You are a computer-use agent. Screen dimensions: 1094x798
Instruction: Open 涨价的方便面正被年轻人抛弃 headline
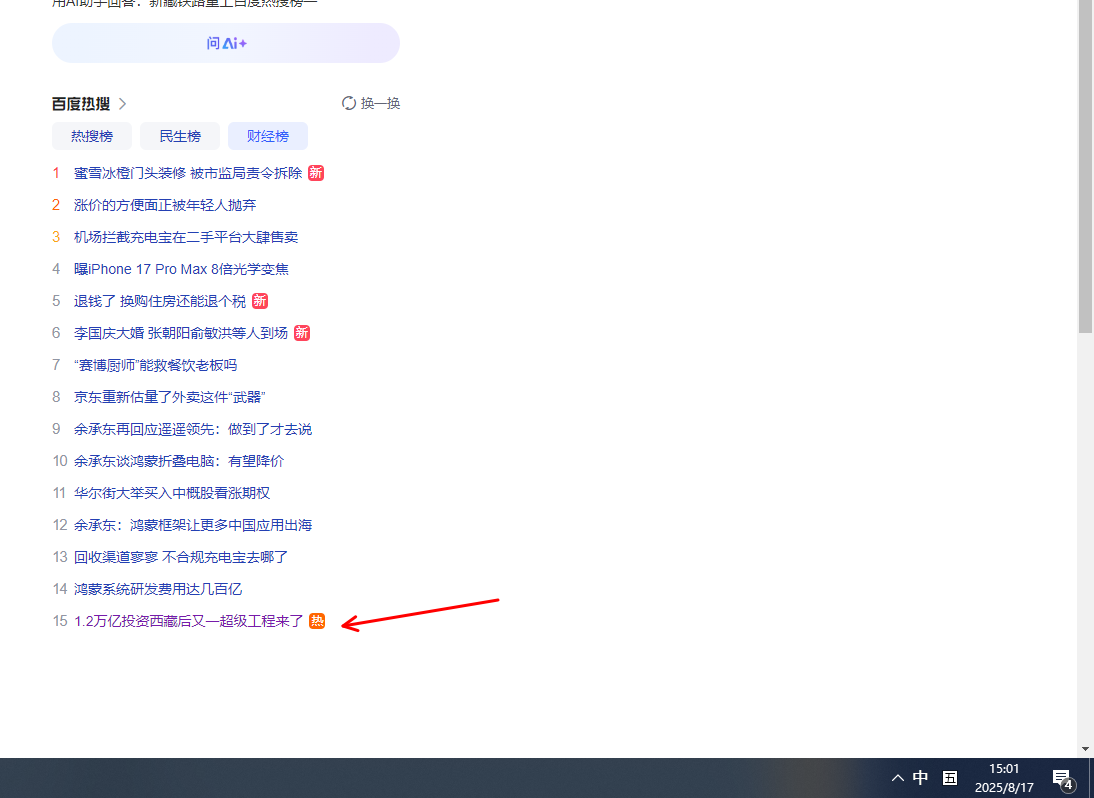[x=165, y=205]
